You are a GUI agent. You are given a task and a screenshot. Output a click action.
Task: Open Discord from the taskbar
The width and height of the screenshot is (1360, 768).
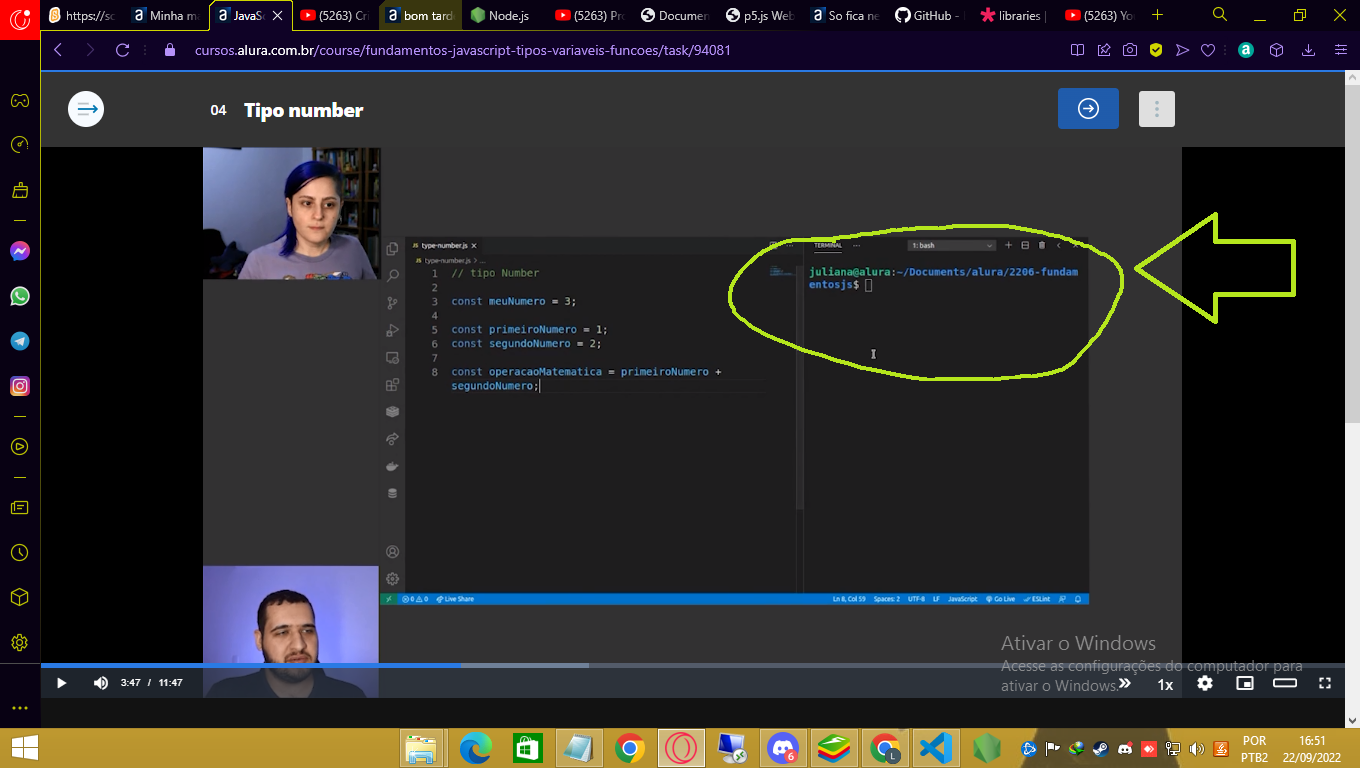[x=783, y=748]
